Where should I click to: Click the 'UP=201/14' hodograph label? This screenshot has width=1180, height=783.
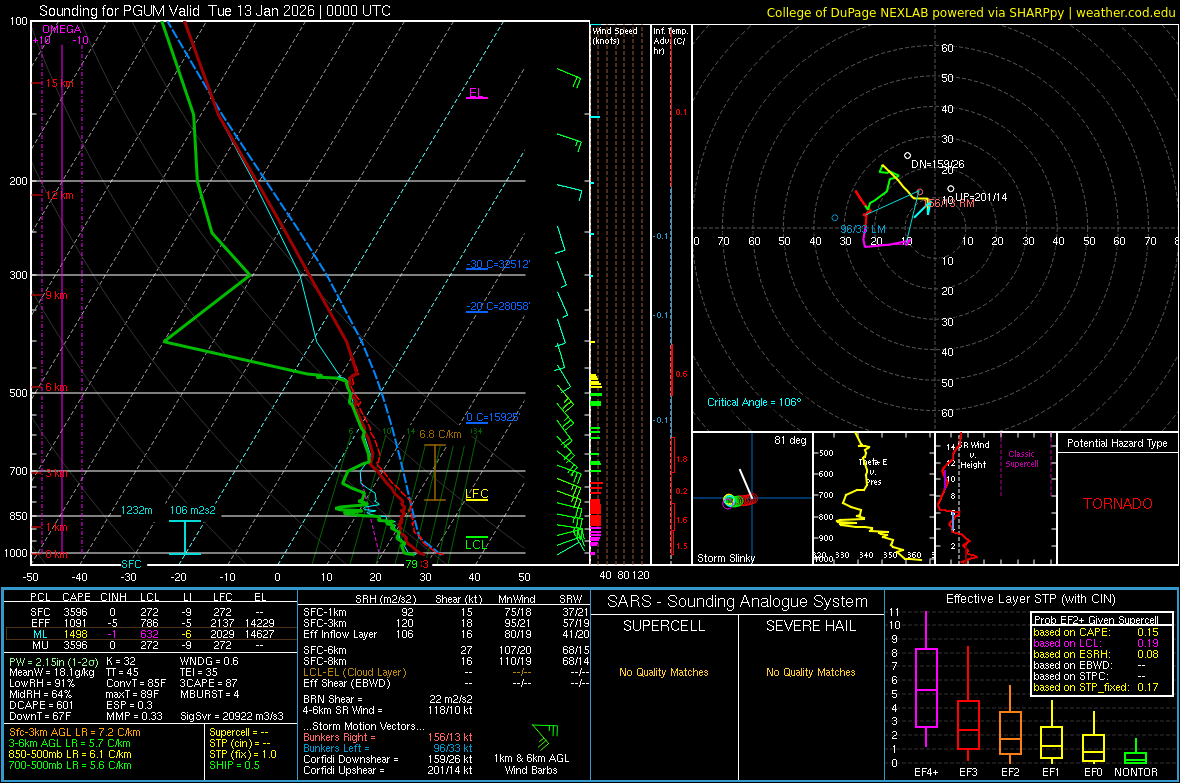click(x=981, y=197)
